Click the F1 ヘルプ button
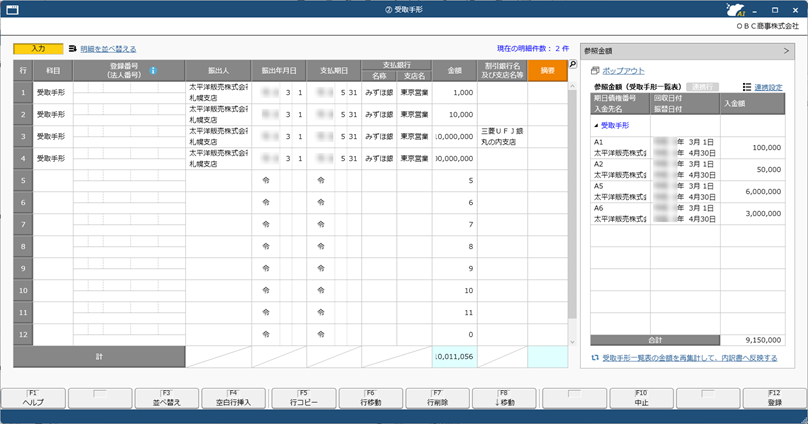808x424 pixels. [33, 398]
